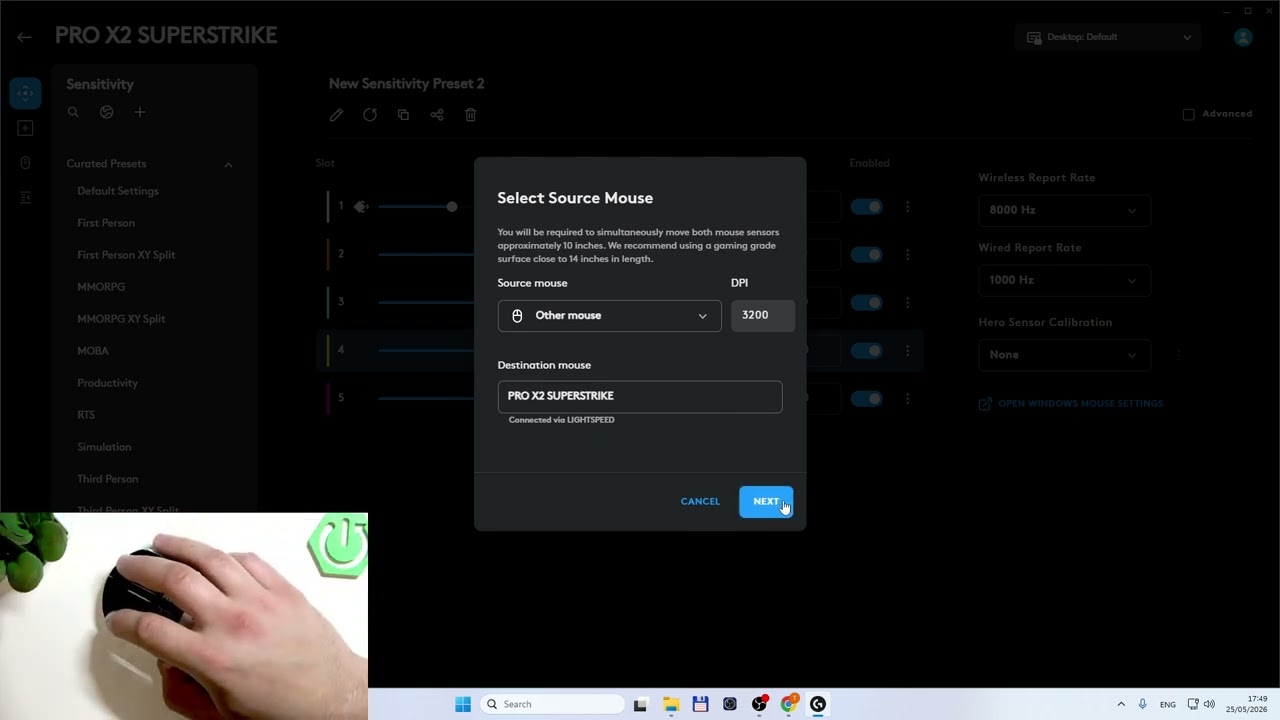This screenshot has height=720, width=1280.
Task: Delete preset using the trash icon
Action: [x=471, y=115]
